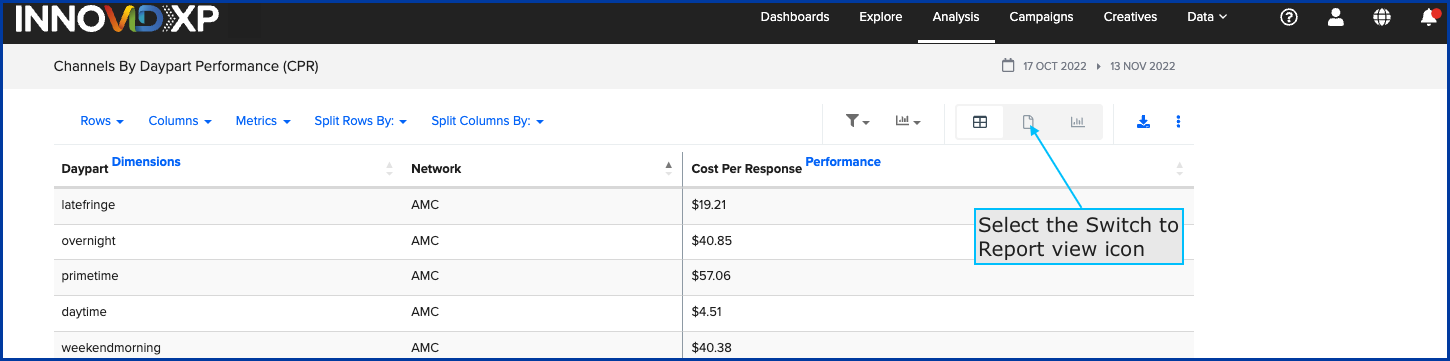Expand the Rows dropdown

pyautogui.click(x=102, y=121)
